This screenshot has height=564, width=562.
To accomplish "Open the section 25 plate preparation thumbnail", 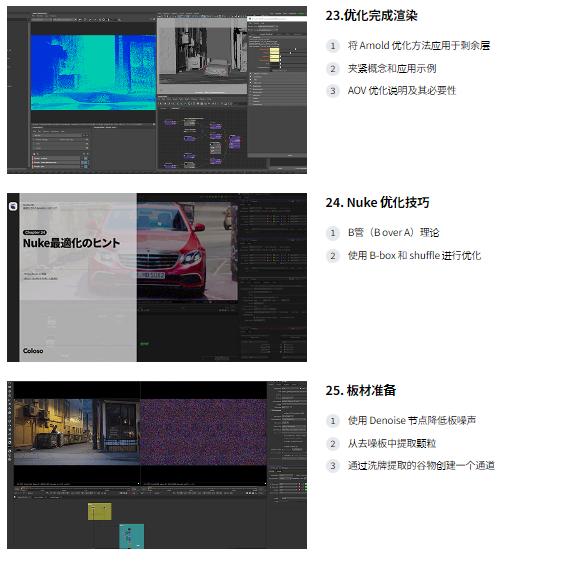I will (157, 465).
